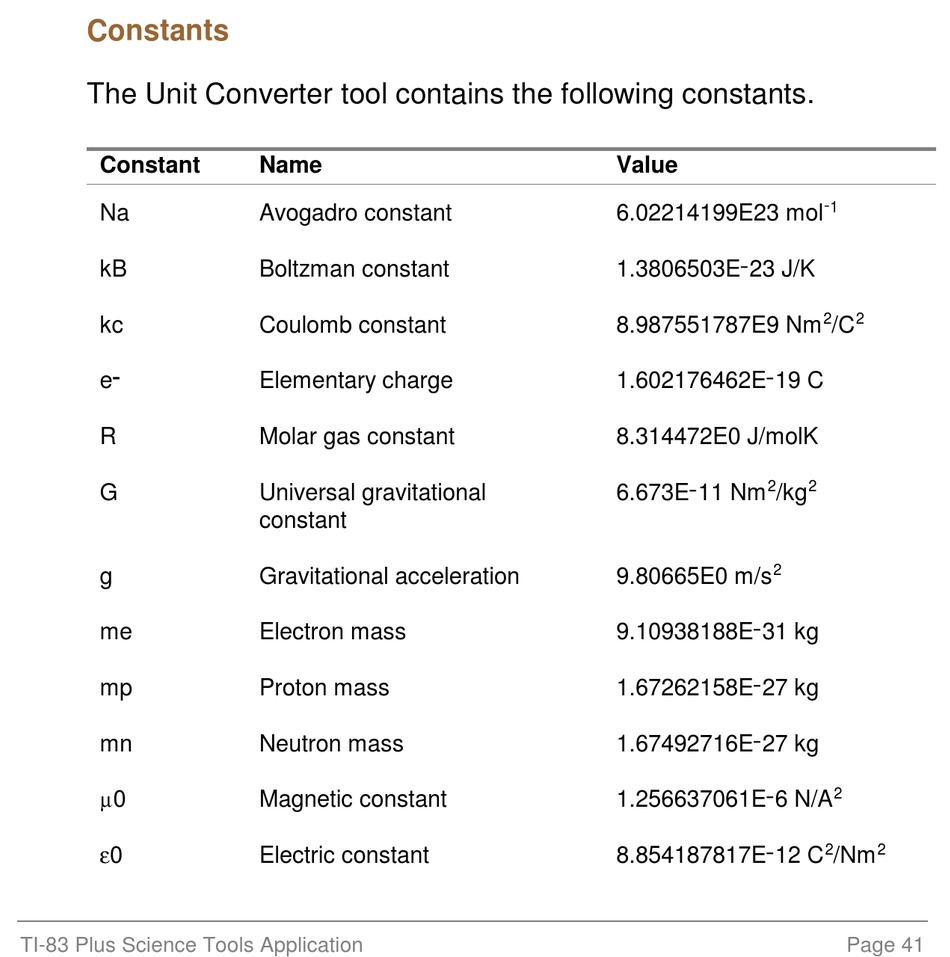Select the Electron mass value
Image resolution: width=950 pixels, height=957 pixels.
point(717,632)
